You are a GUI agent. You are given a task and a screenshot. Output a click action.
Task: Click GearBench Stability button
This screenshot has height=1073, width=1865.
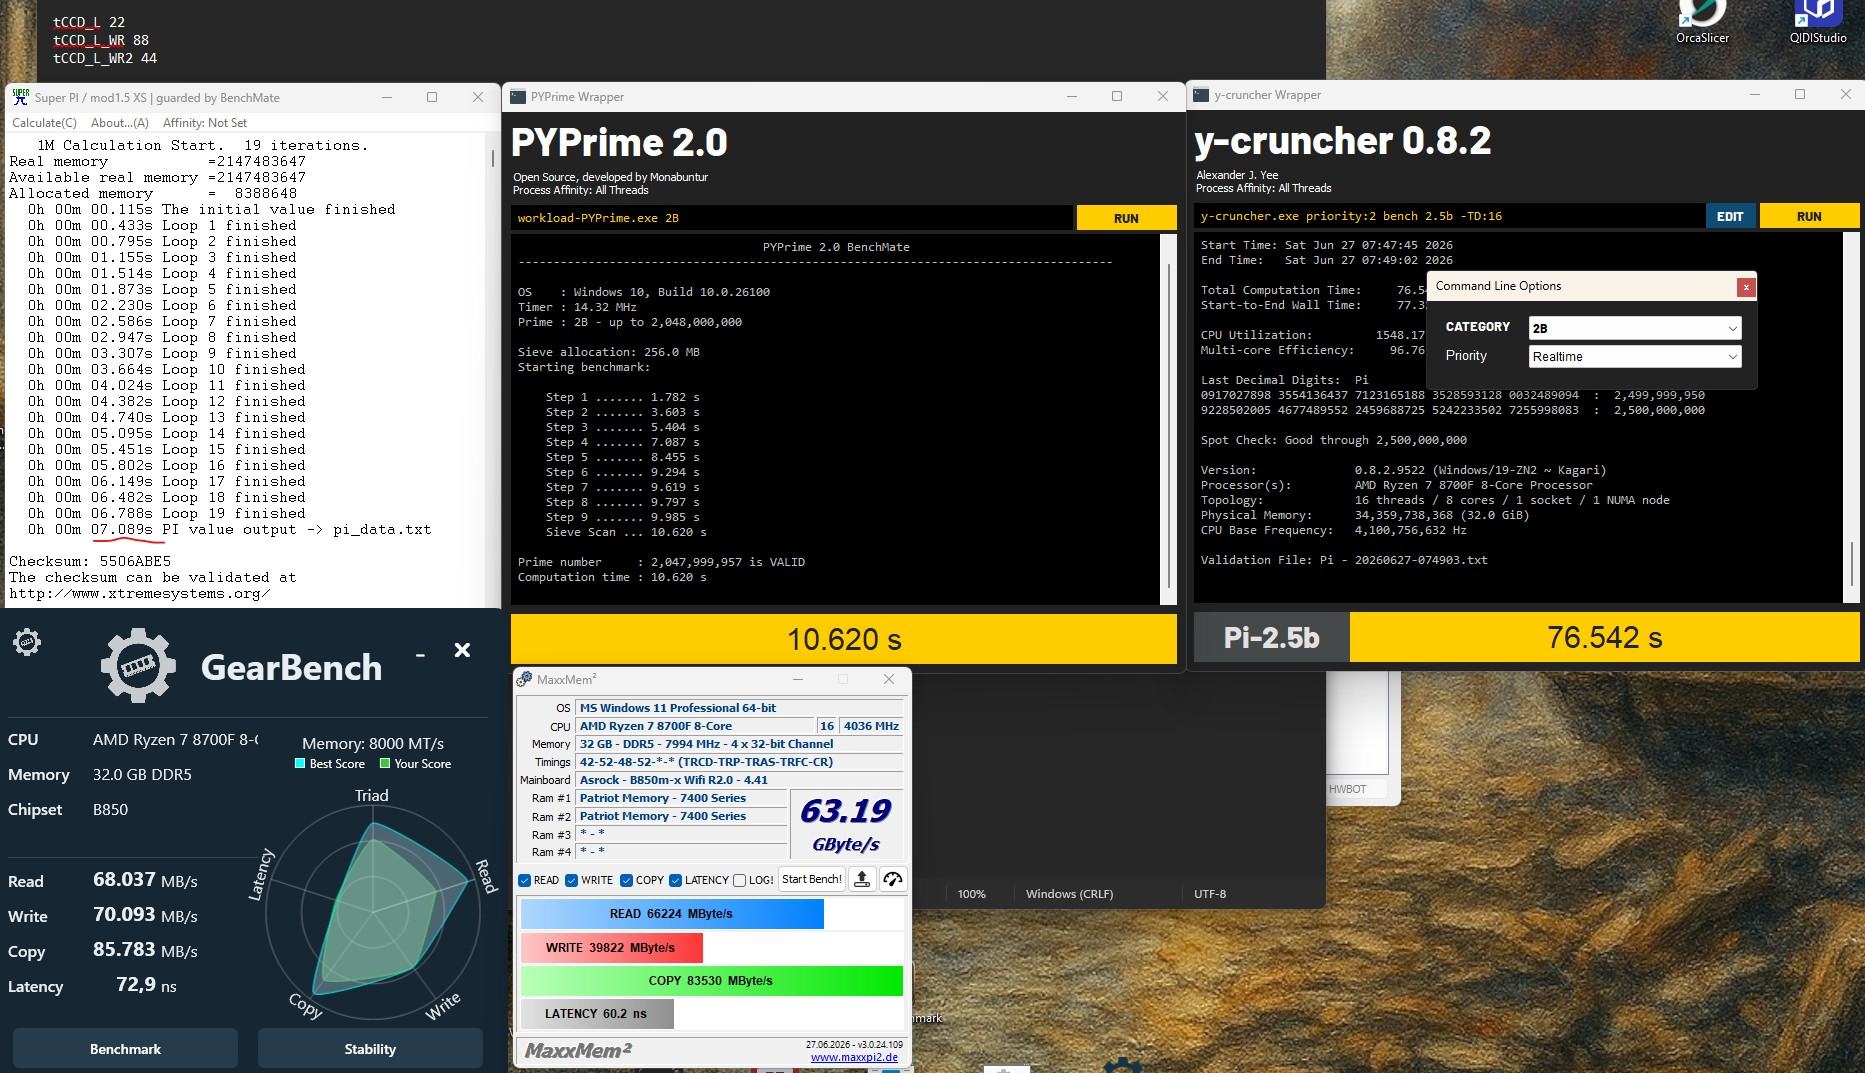coord(370,1048)
